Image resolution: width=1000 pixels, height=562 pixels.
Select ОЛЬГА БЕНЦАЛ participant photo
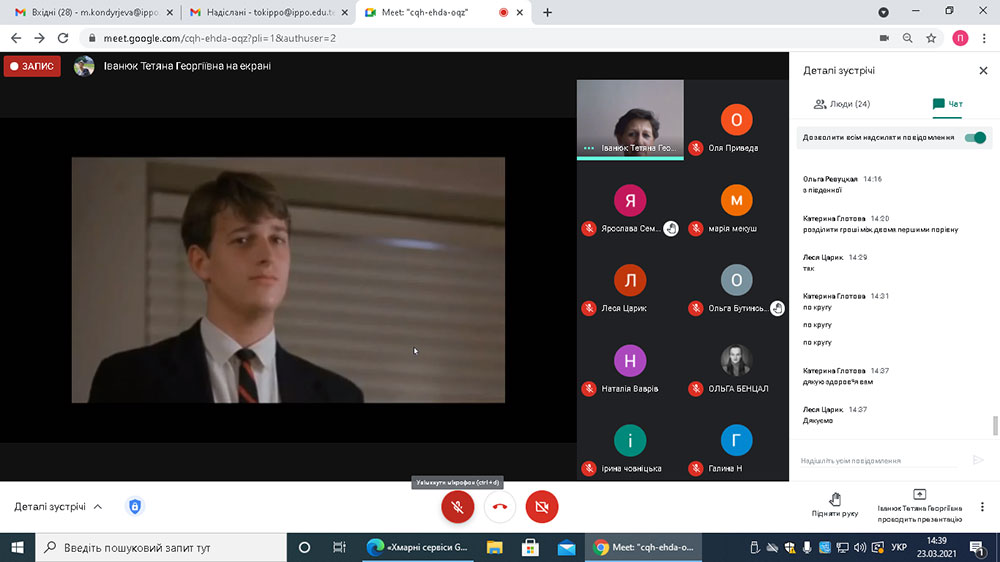click(x=736, y=360)
